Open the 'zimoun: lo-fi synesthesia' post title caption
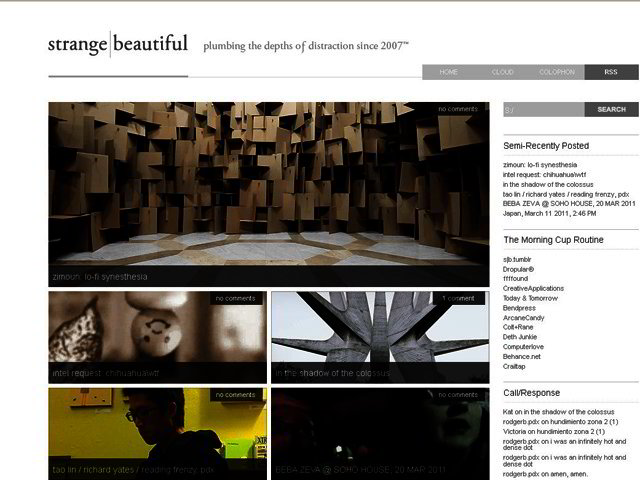 pos(100,277)
